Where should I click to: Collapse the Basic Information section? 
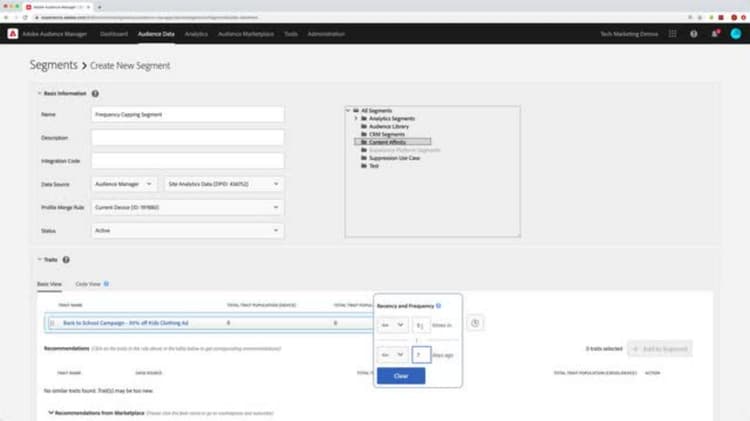coord(40,93)
